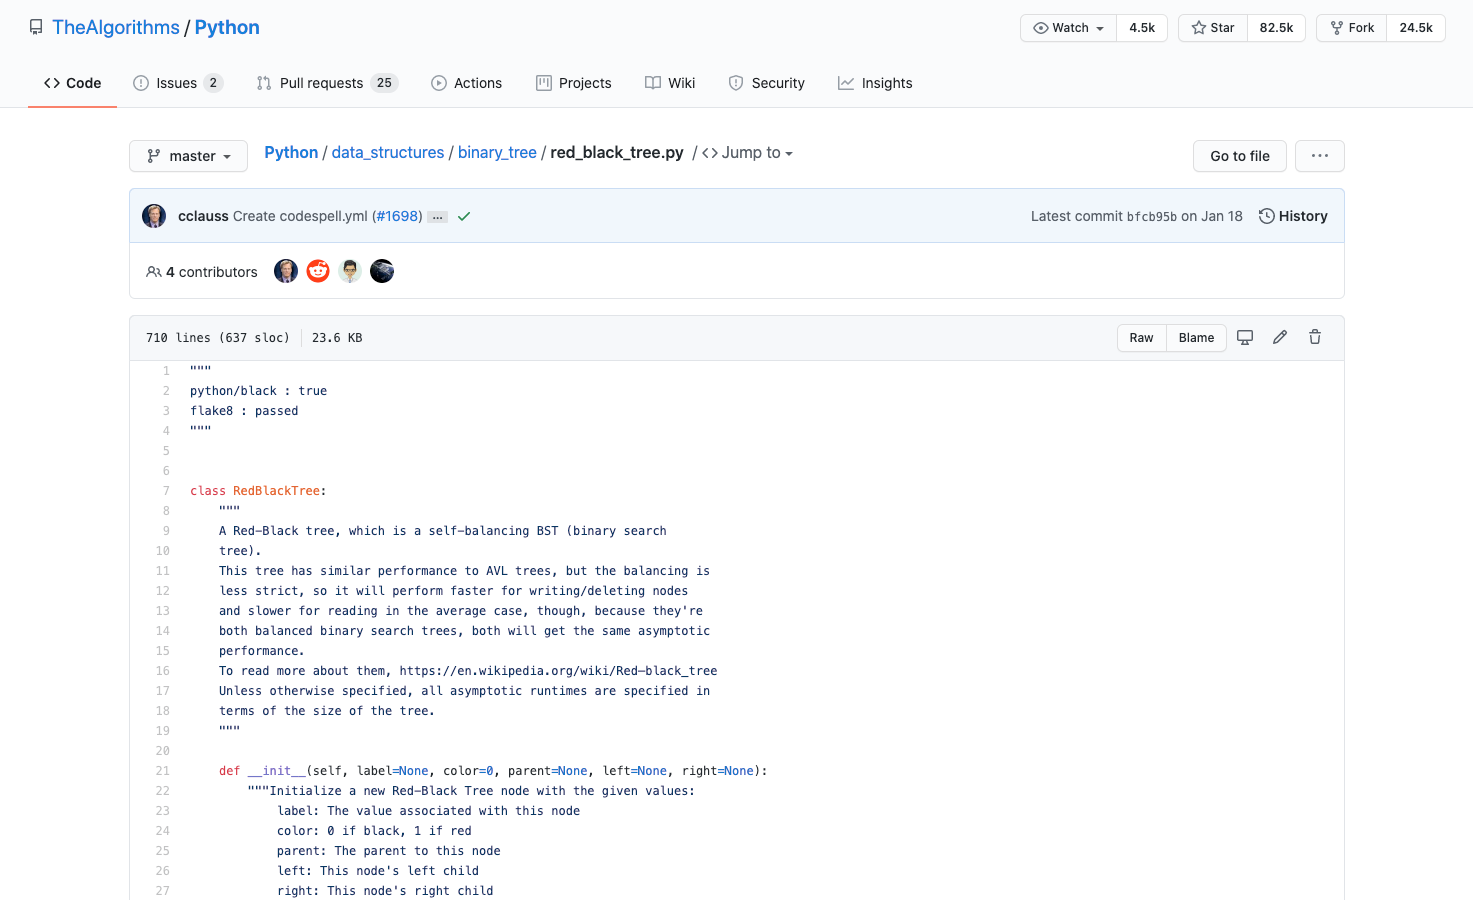The width and height of the screenshot is (1473, 900).
Task: Switch to the Projects tab
Action: [573, 83]
